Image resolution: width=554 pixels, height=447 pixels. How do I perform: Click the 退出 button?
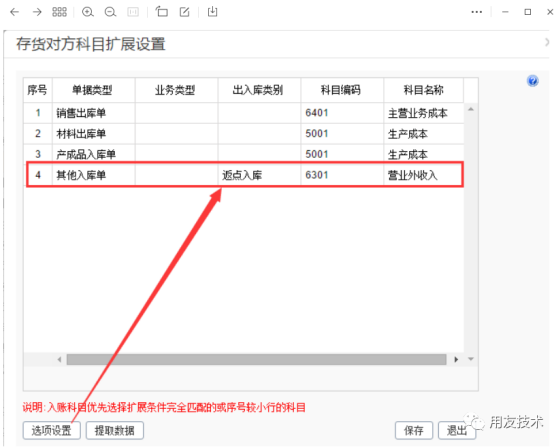coord(457,430)
